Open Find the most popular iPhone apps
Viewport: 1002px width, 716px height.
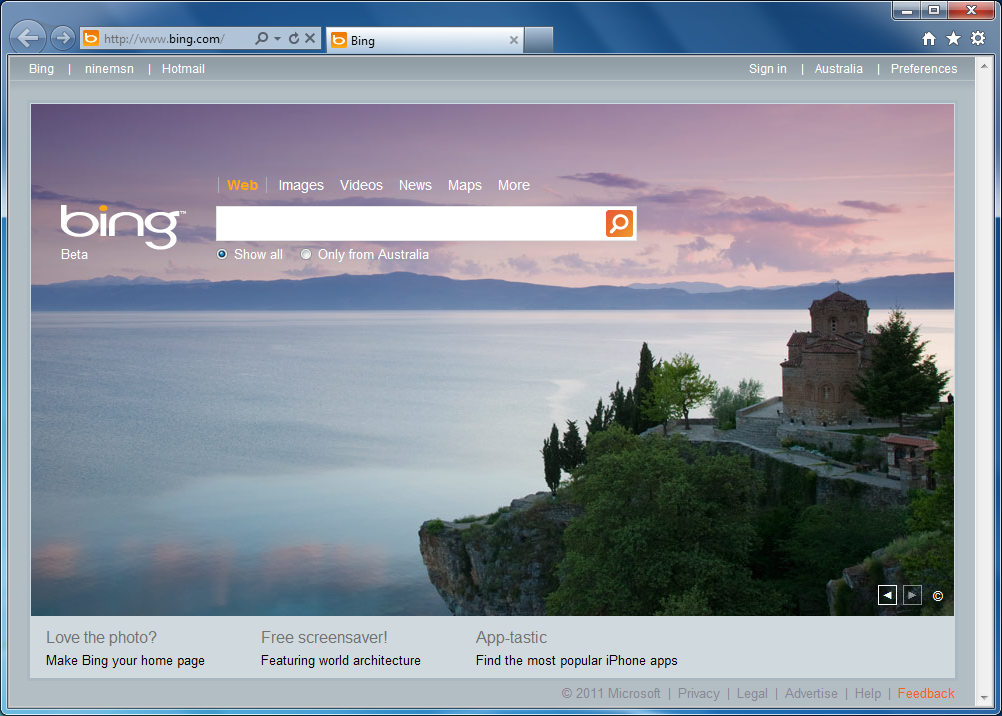pos(576,660)
